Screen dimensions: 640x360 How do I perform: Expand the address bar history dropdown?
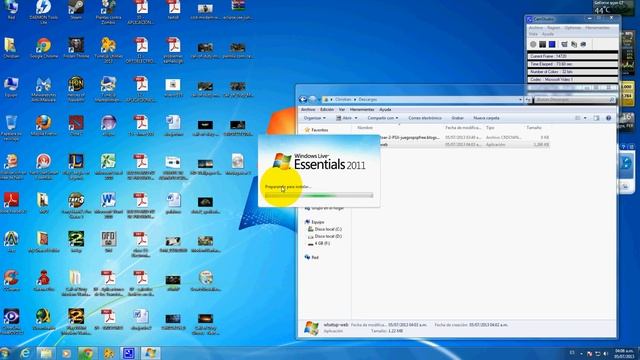pos(520,99)
